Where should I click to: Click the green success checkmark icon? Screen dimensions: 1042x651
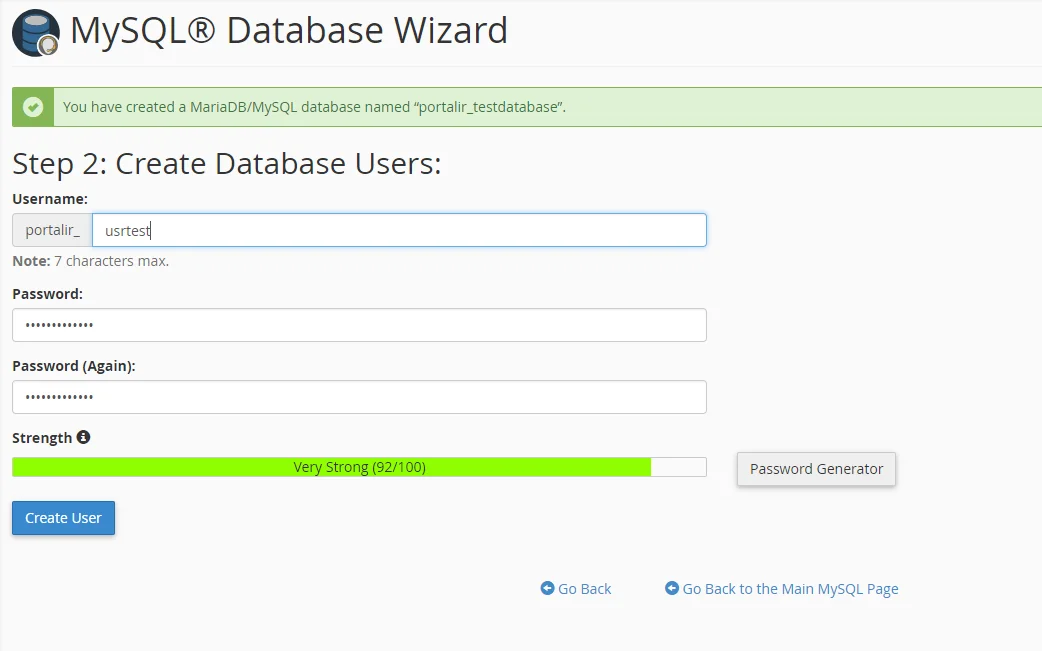[33, 107]
